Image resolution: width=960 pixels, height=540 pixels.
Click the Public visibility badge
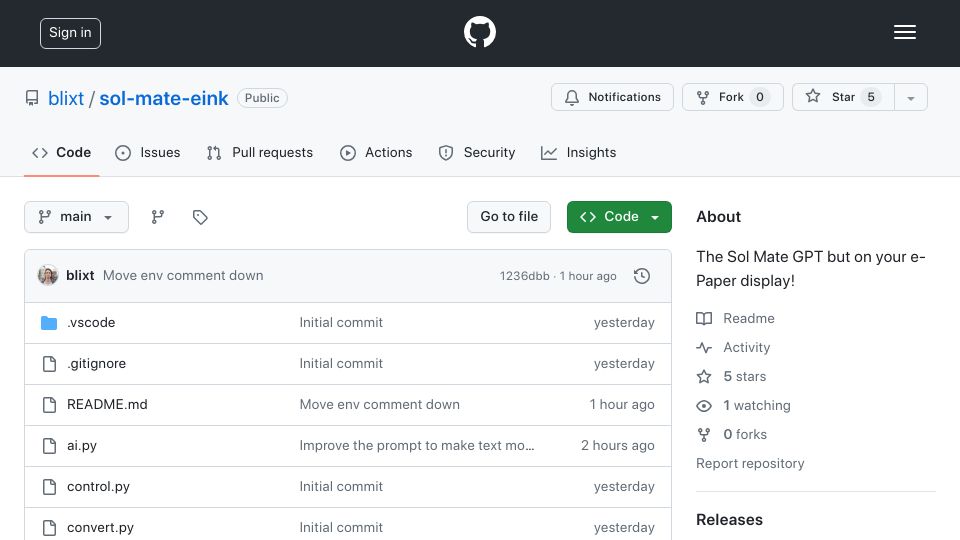point(262,98)
